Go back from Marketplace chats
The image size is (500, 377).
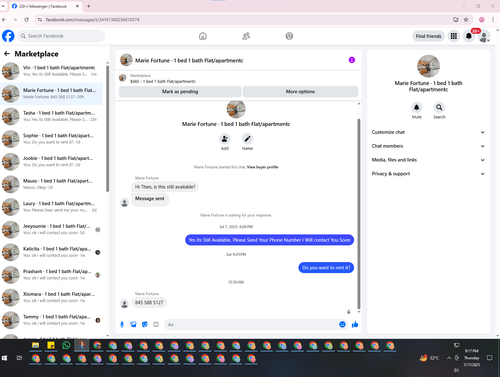(7, 54)
